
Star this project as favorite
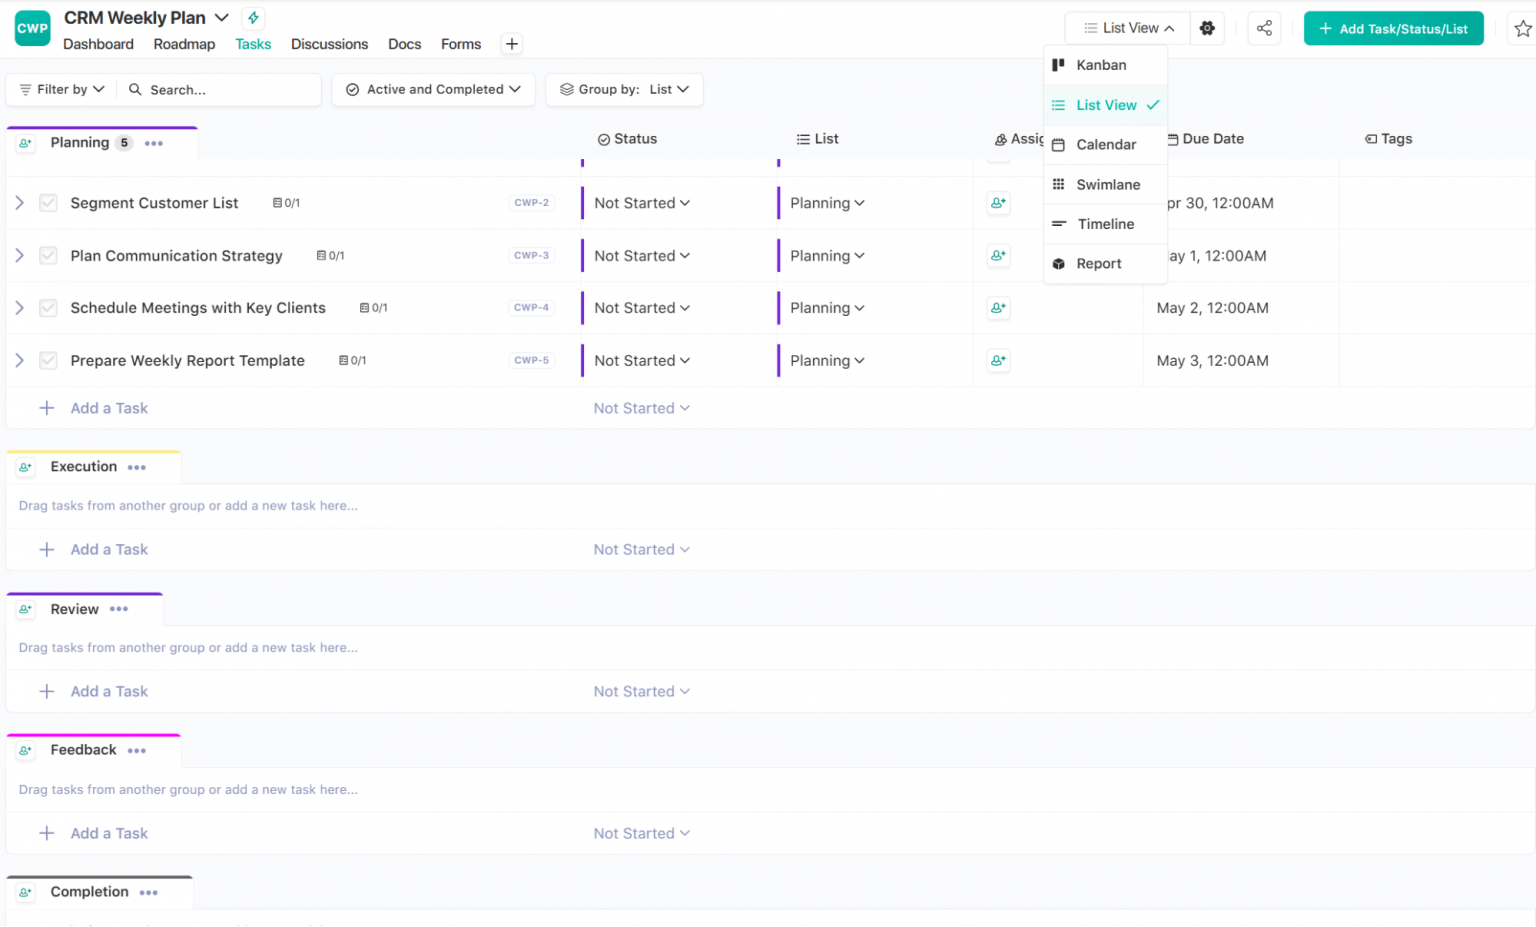coord(1522,29)
